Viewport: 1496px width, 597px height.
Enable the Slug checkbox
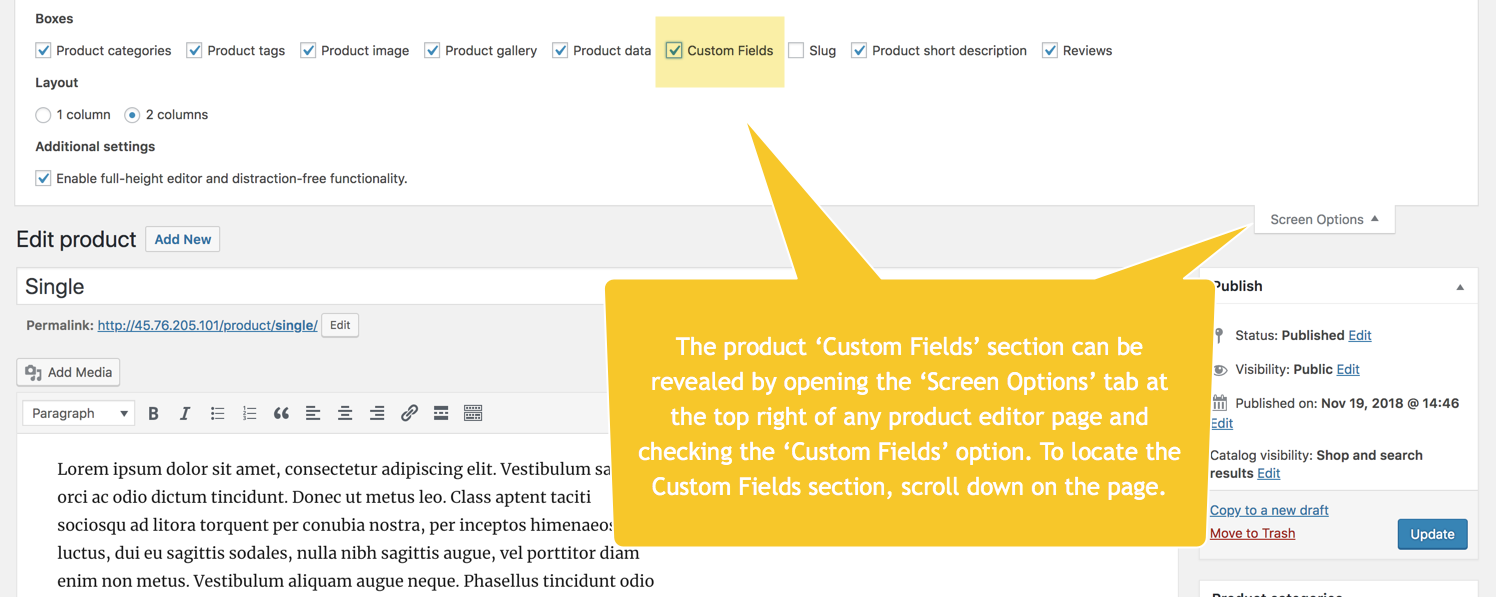click(x=796, y=50)
